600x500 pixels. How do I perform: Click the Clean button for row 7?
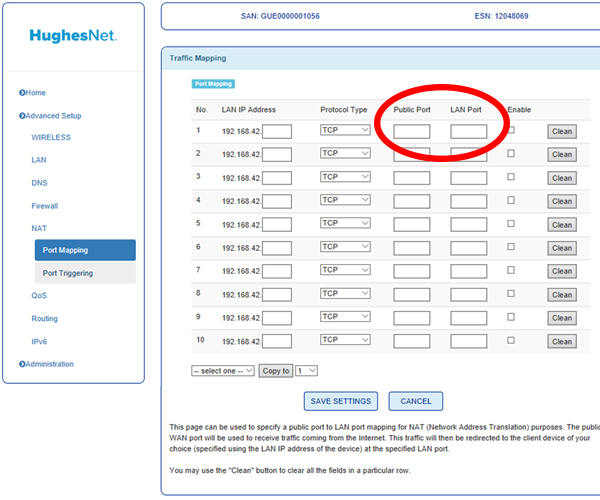point(562,271)
